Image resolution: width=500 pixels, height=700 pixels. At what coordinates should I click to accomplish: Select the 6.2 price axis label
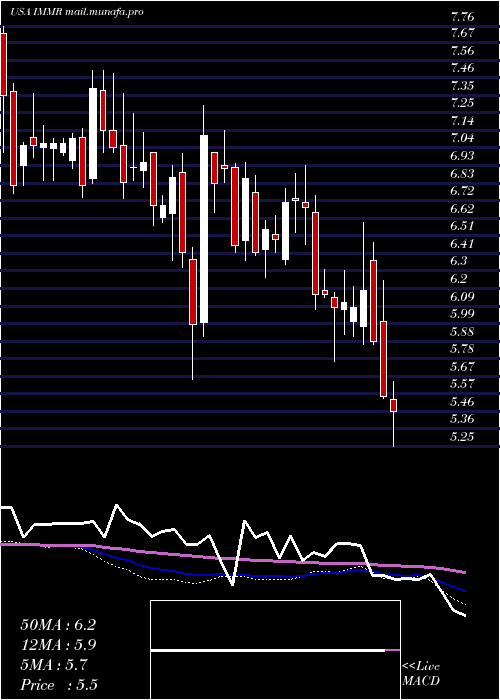click(459, 279)
